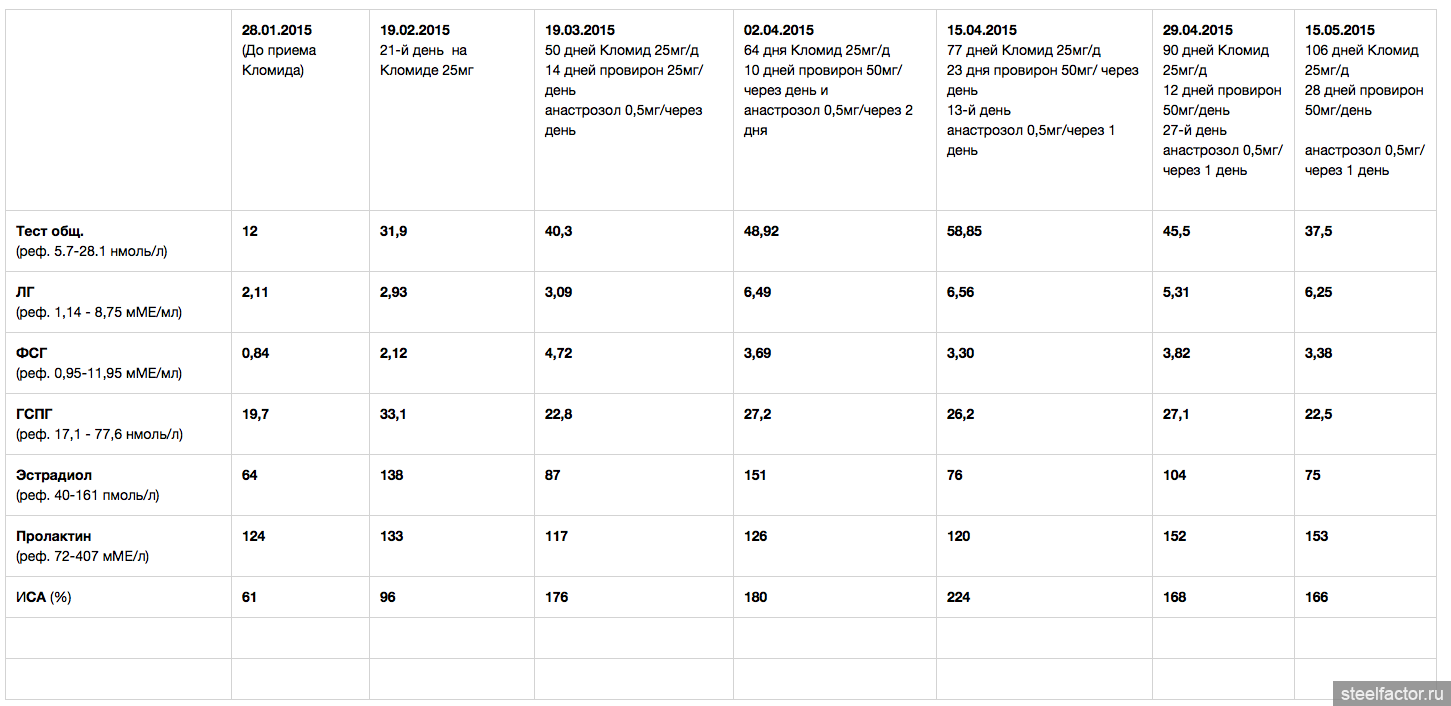Click the ГСПГ value 33,1
Viewport: 1451px width, 706px height.
[x=393, y=414]
